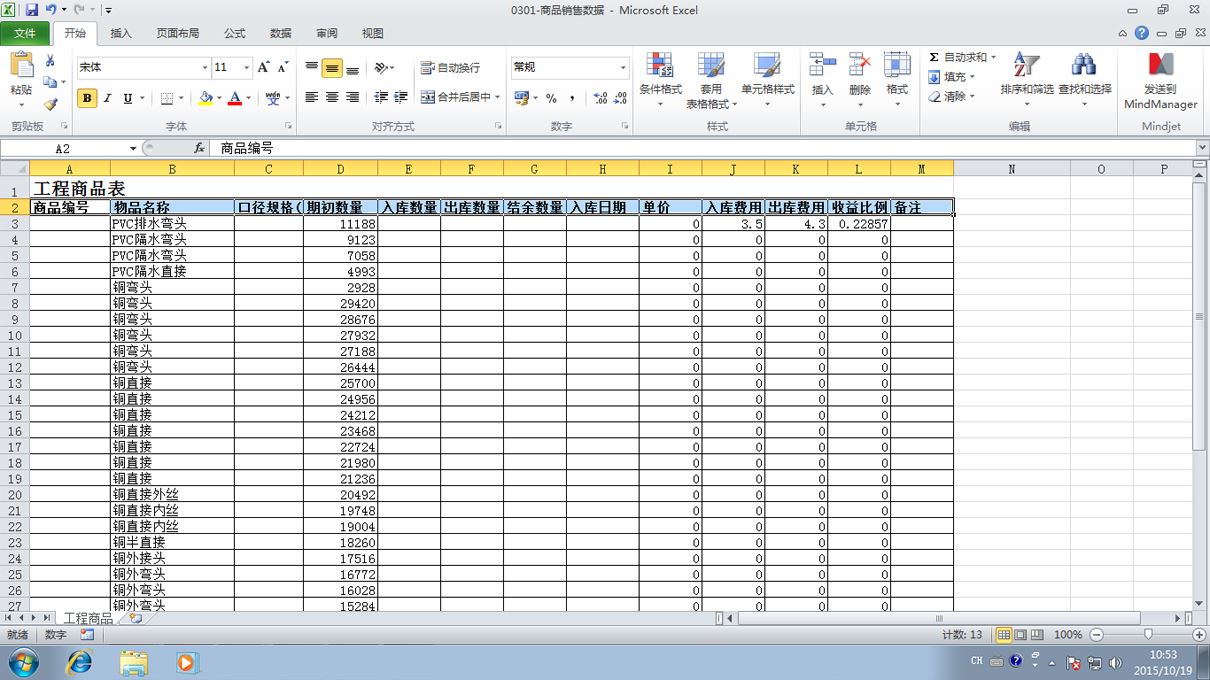Decrease font size with the small A icon
The width and height of the screenshot is (1210, 680).
coord(283,67)
